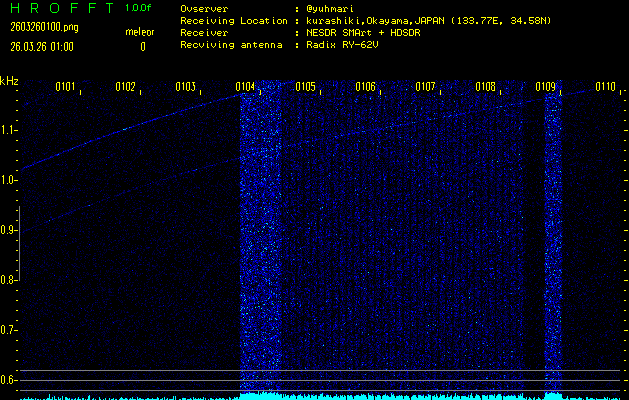Select the 0110 time marker
Screen dimensions: 629x400
[604, 87]
